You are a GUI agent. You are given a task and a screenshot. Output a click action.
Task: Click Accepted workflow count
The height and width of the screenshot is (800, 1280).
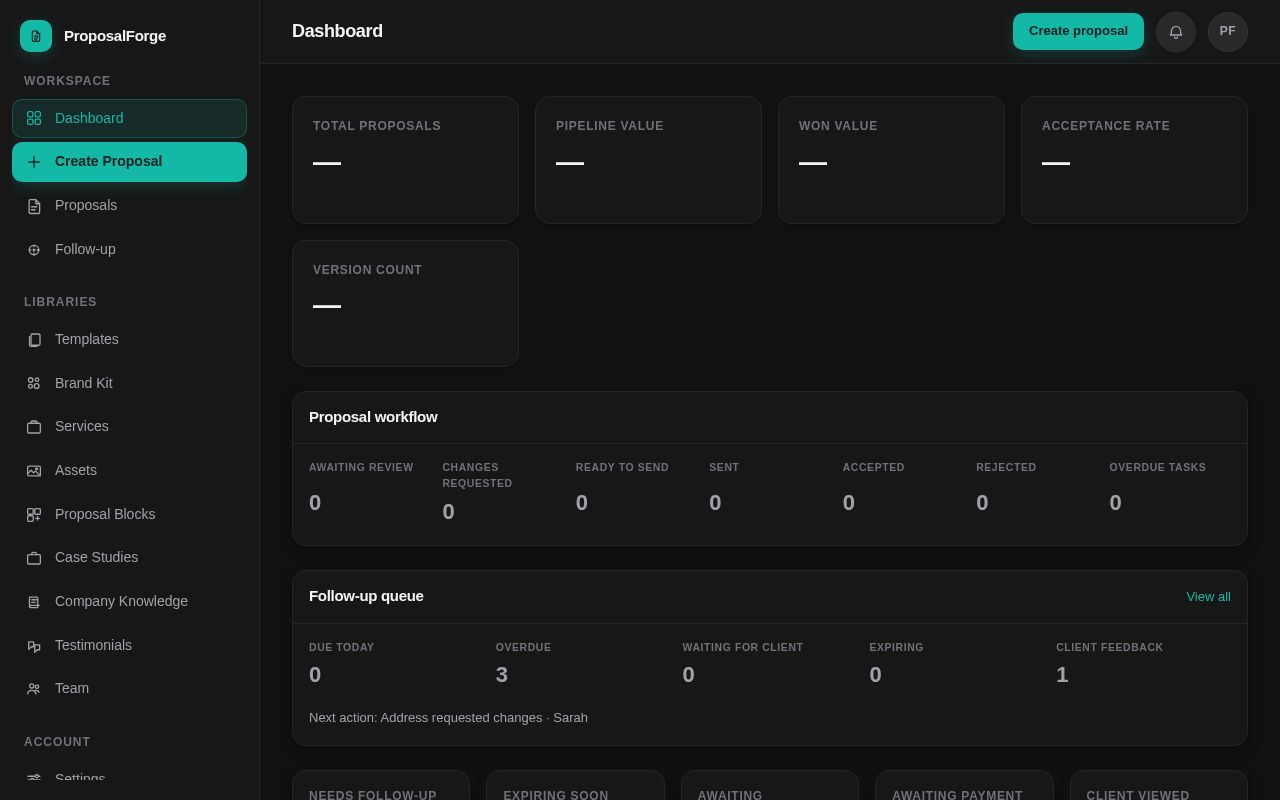pyautogui.click(x=849, y=503)
